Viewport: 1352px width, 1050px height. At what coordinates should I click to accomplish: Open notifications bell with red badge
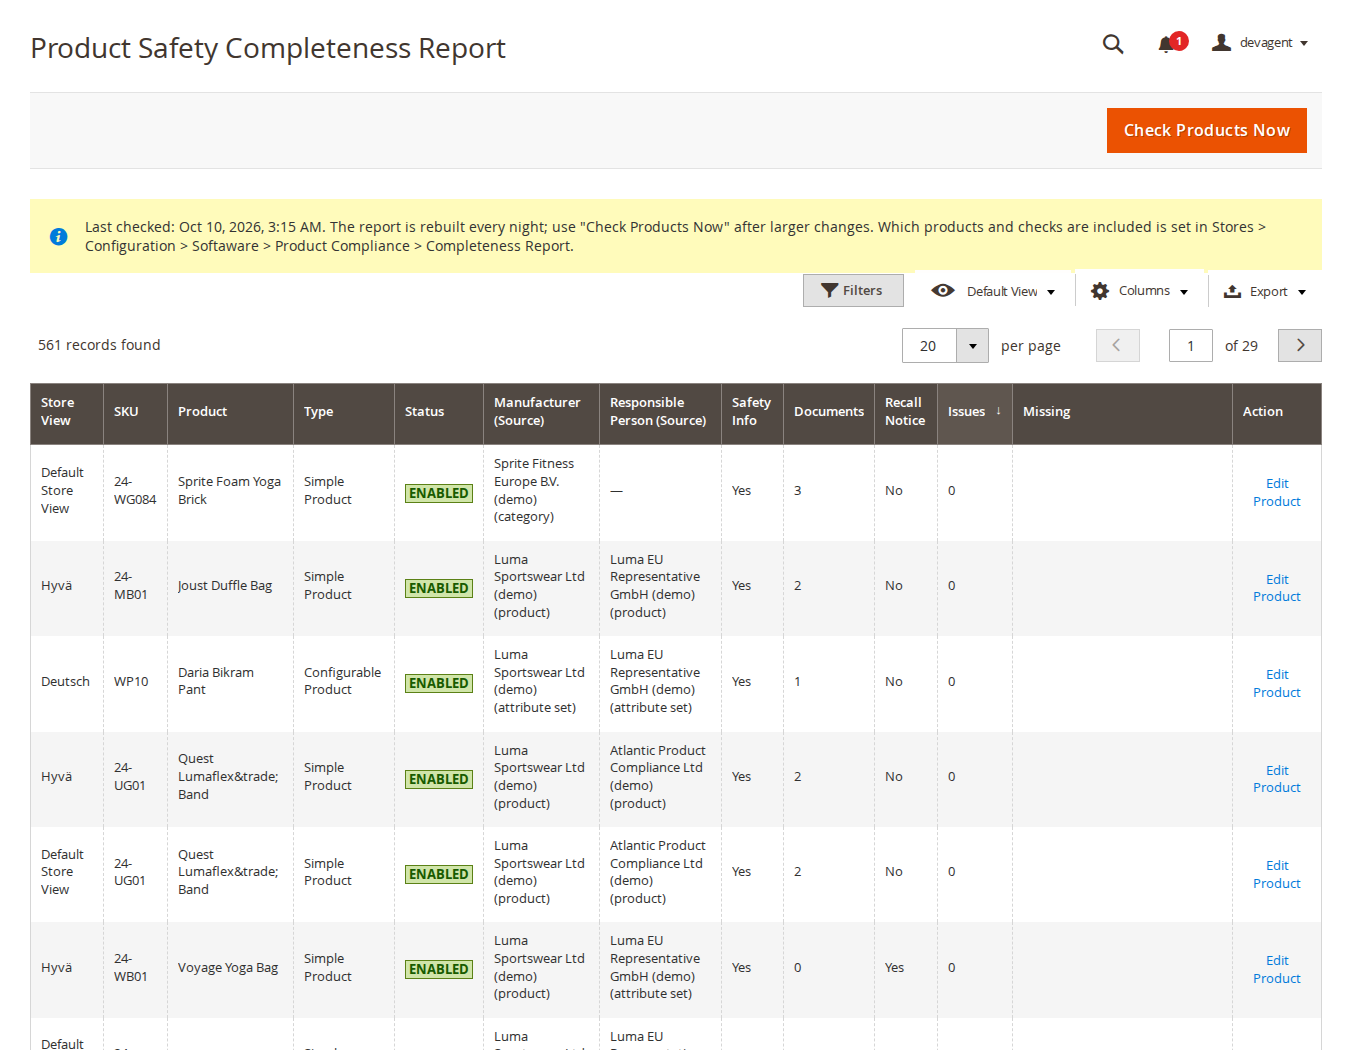(x=1171, y=43)
